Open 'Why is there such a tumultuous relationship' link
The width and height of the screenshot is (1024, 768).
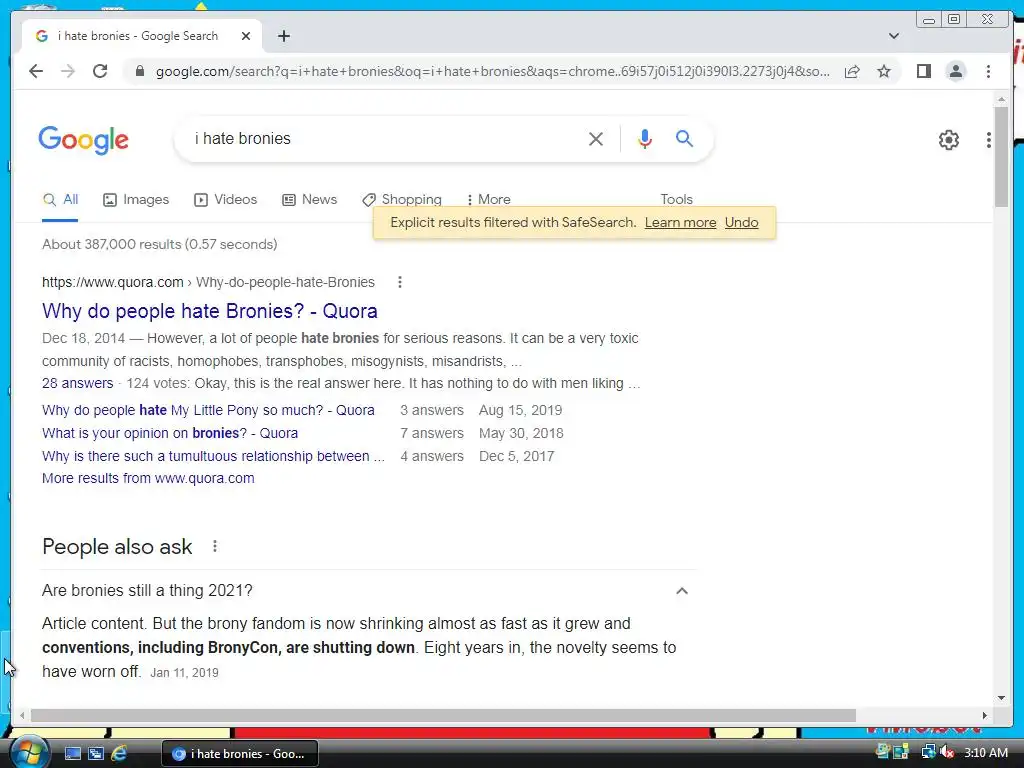(x=213, y=456)
